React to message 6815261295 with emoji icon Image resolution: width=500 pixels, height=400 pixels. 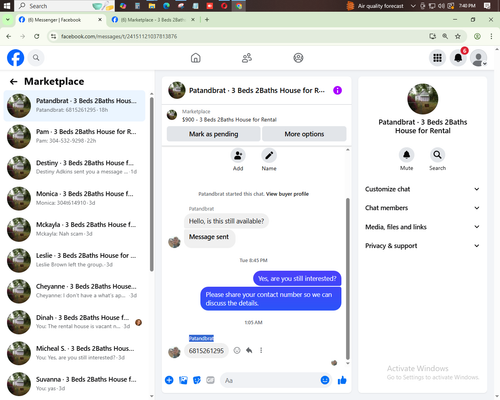tap(237, 350)
